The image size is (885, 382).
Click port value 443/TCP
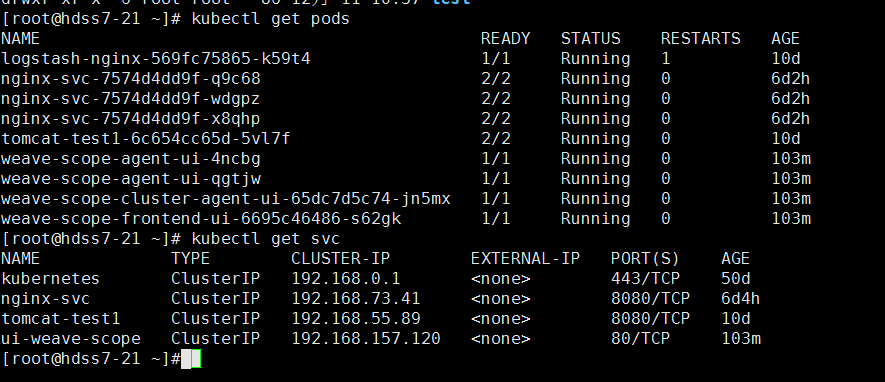pyautogui.click(x=645, y=279)
